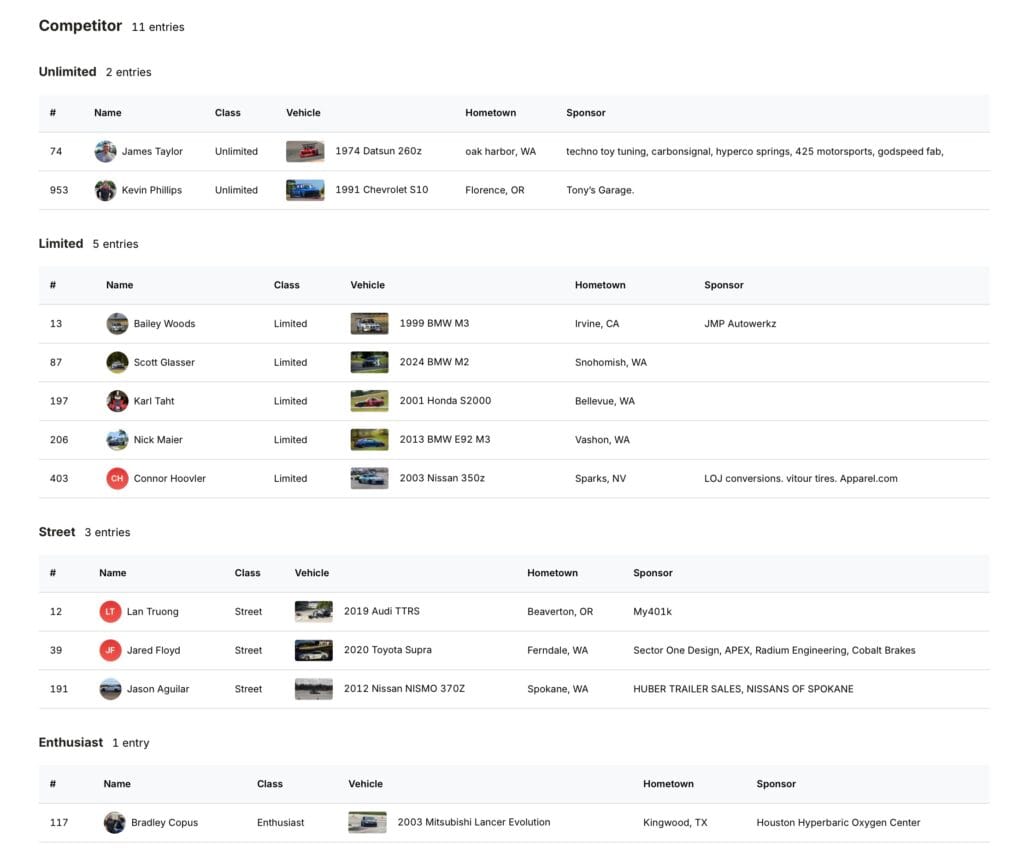This screenshot has height=866, width=1024.
Task: Click the 2024 BMW M2 vehicle text
Action: [434, 362]
